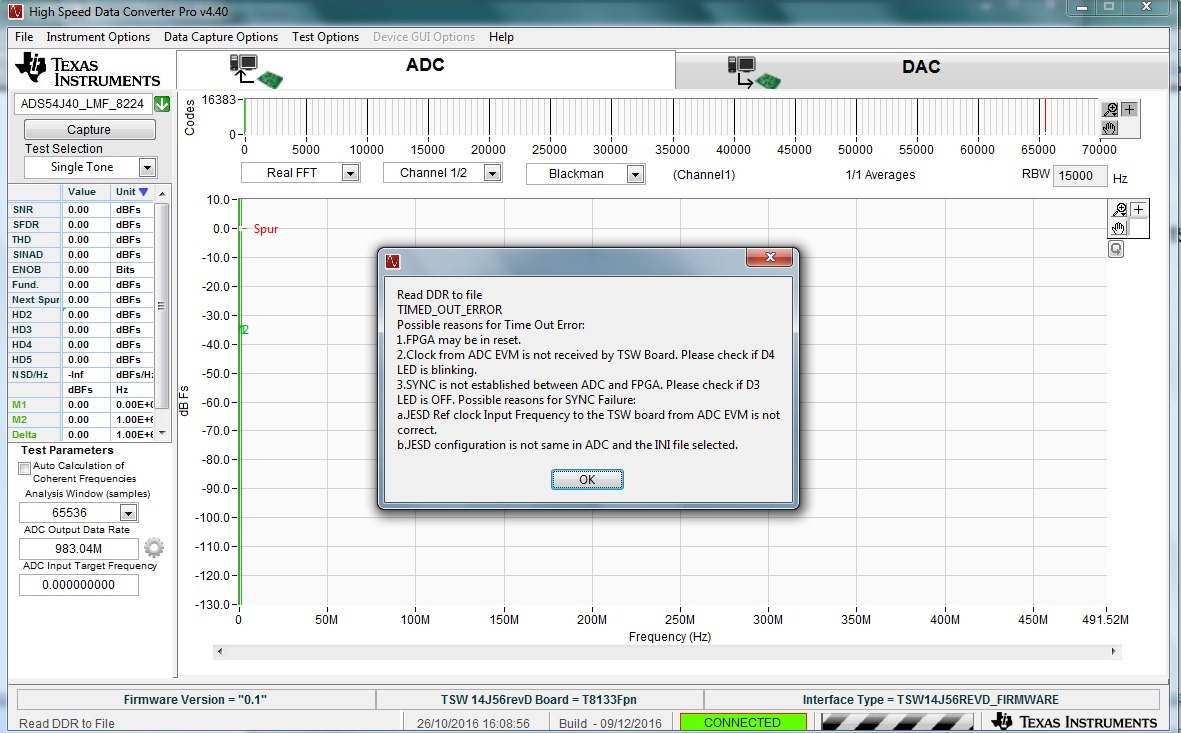Click the app icon in the title bar
Viewport: 1181px width, 733px height.
16,11
